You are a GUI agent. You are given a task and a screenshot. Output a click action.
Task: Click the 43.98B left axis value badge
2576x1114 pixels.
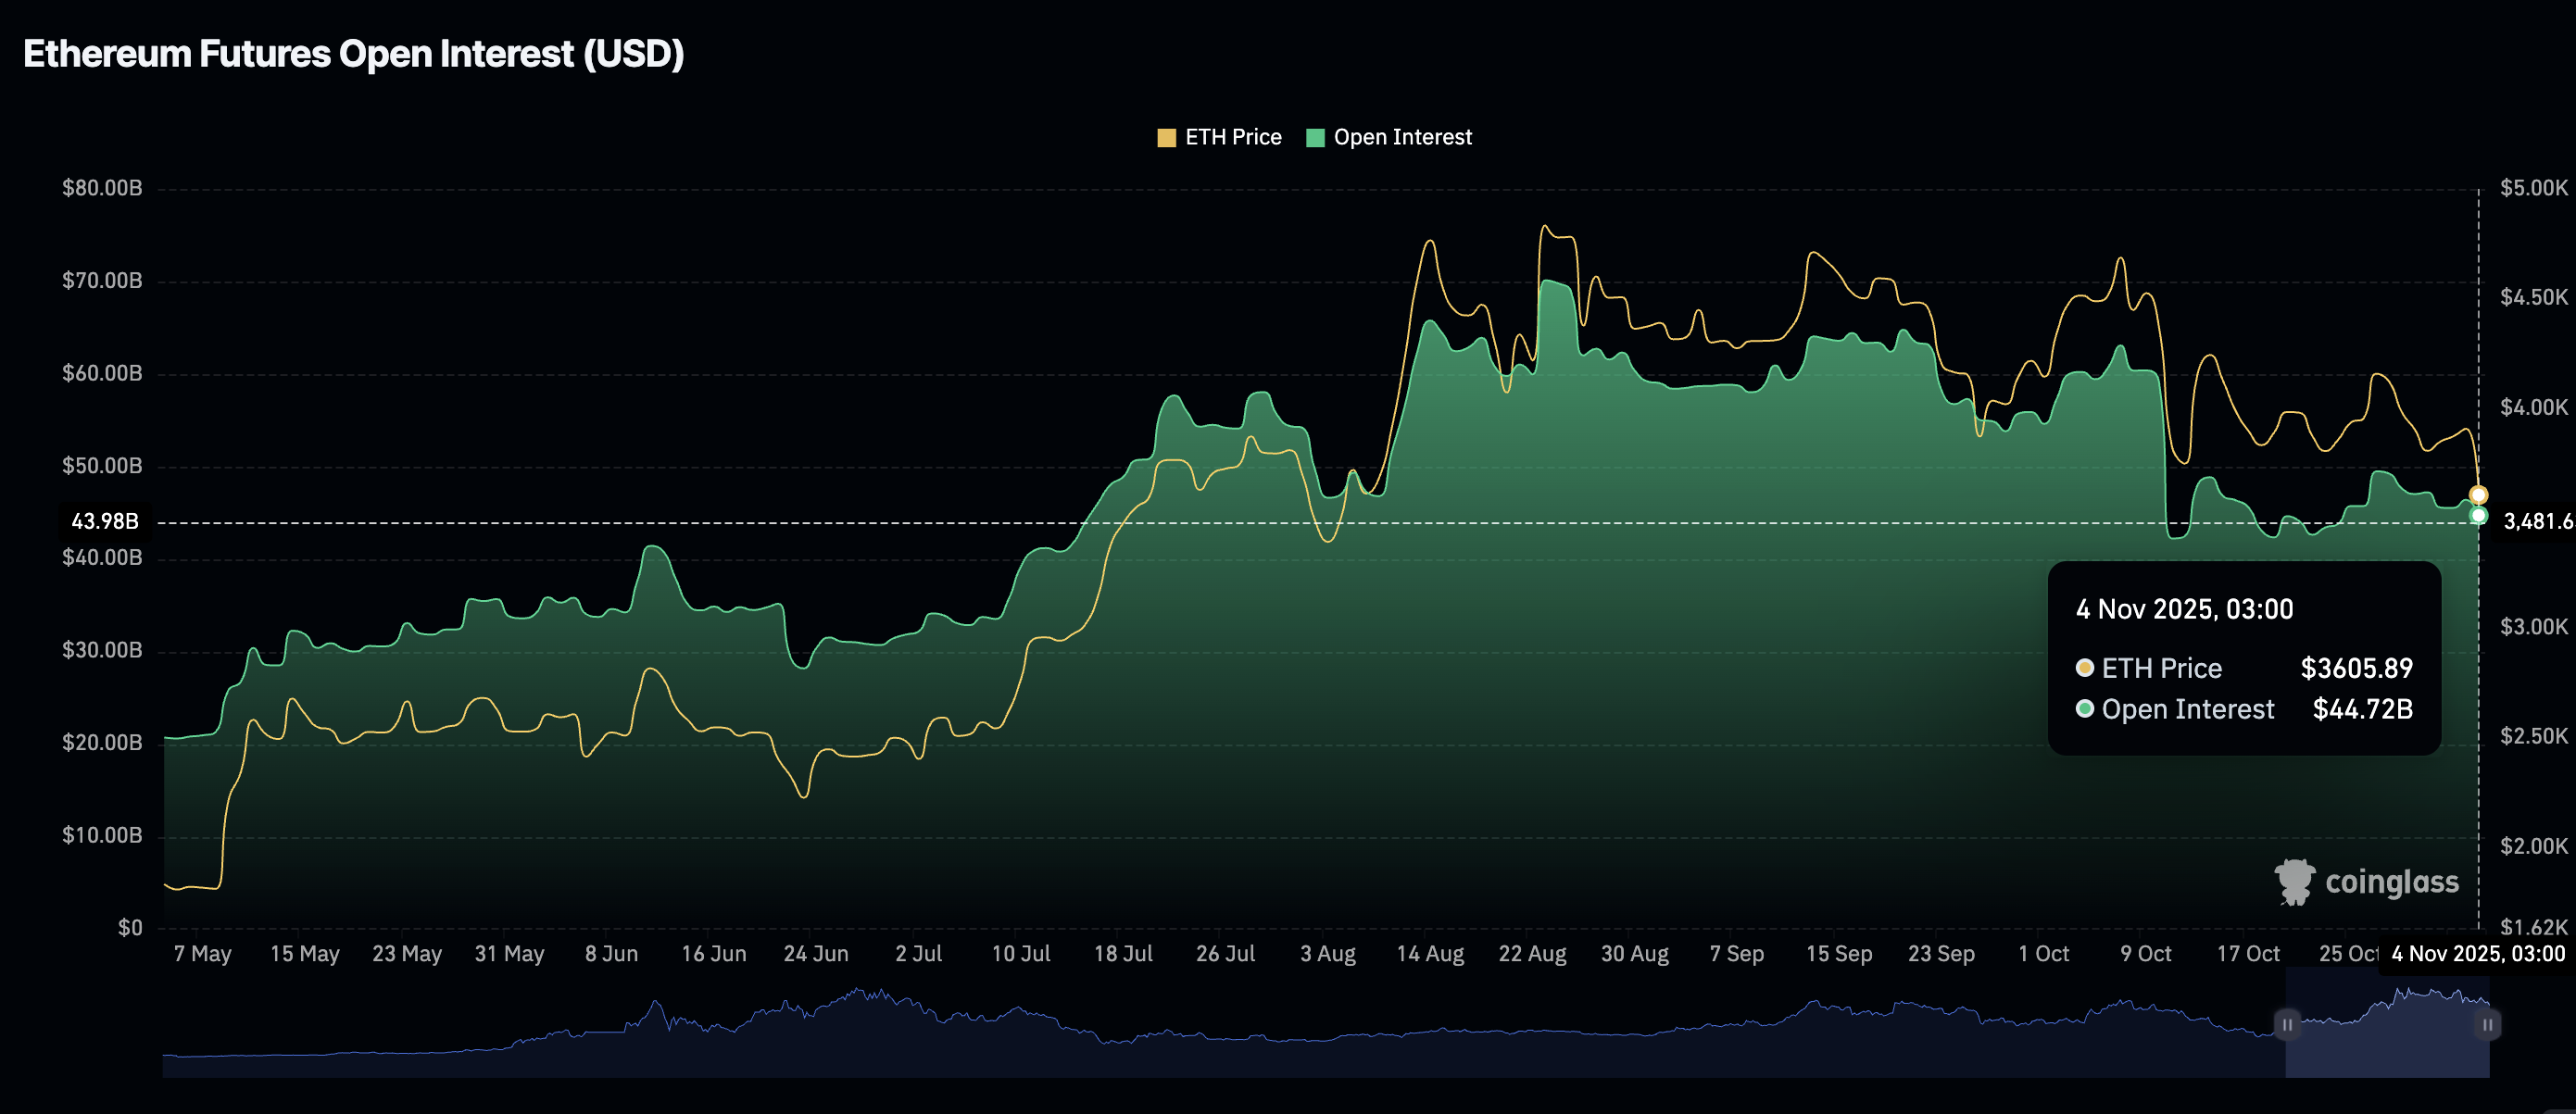[105, 521]
